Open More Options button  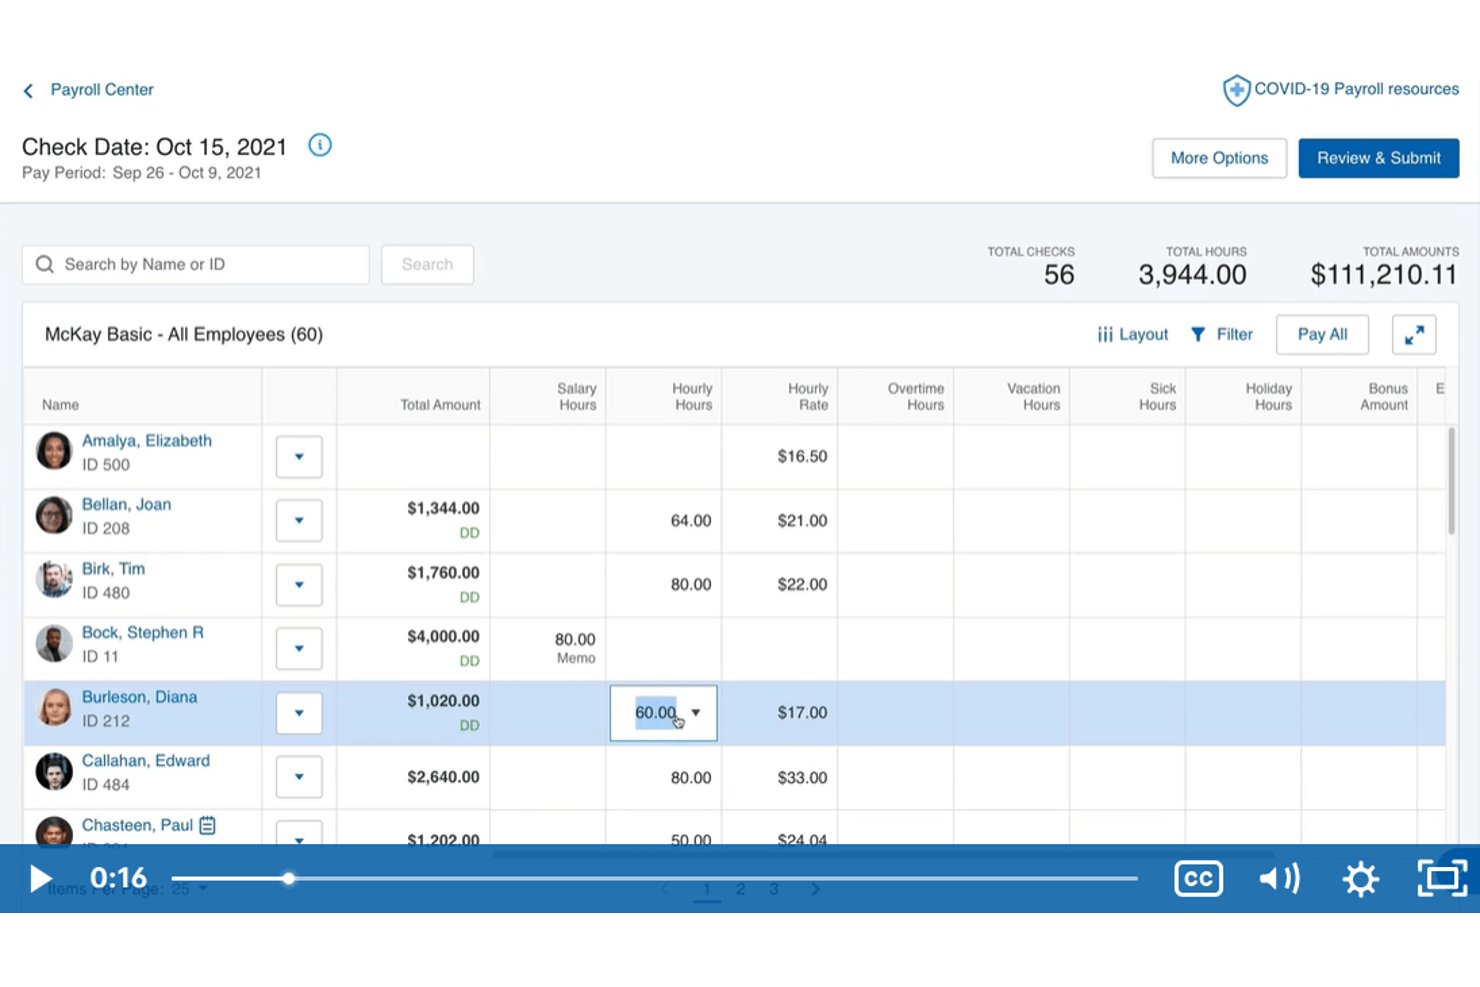pos(1219,158)
